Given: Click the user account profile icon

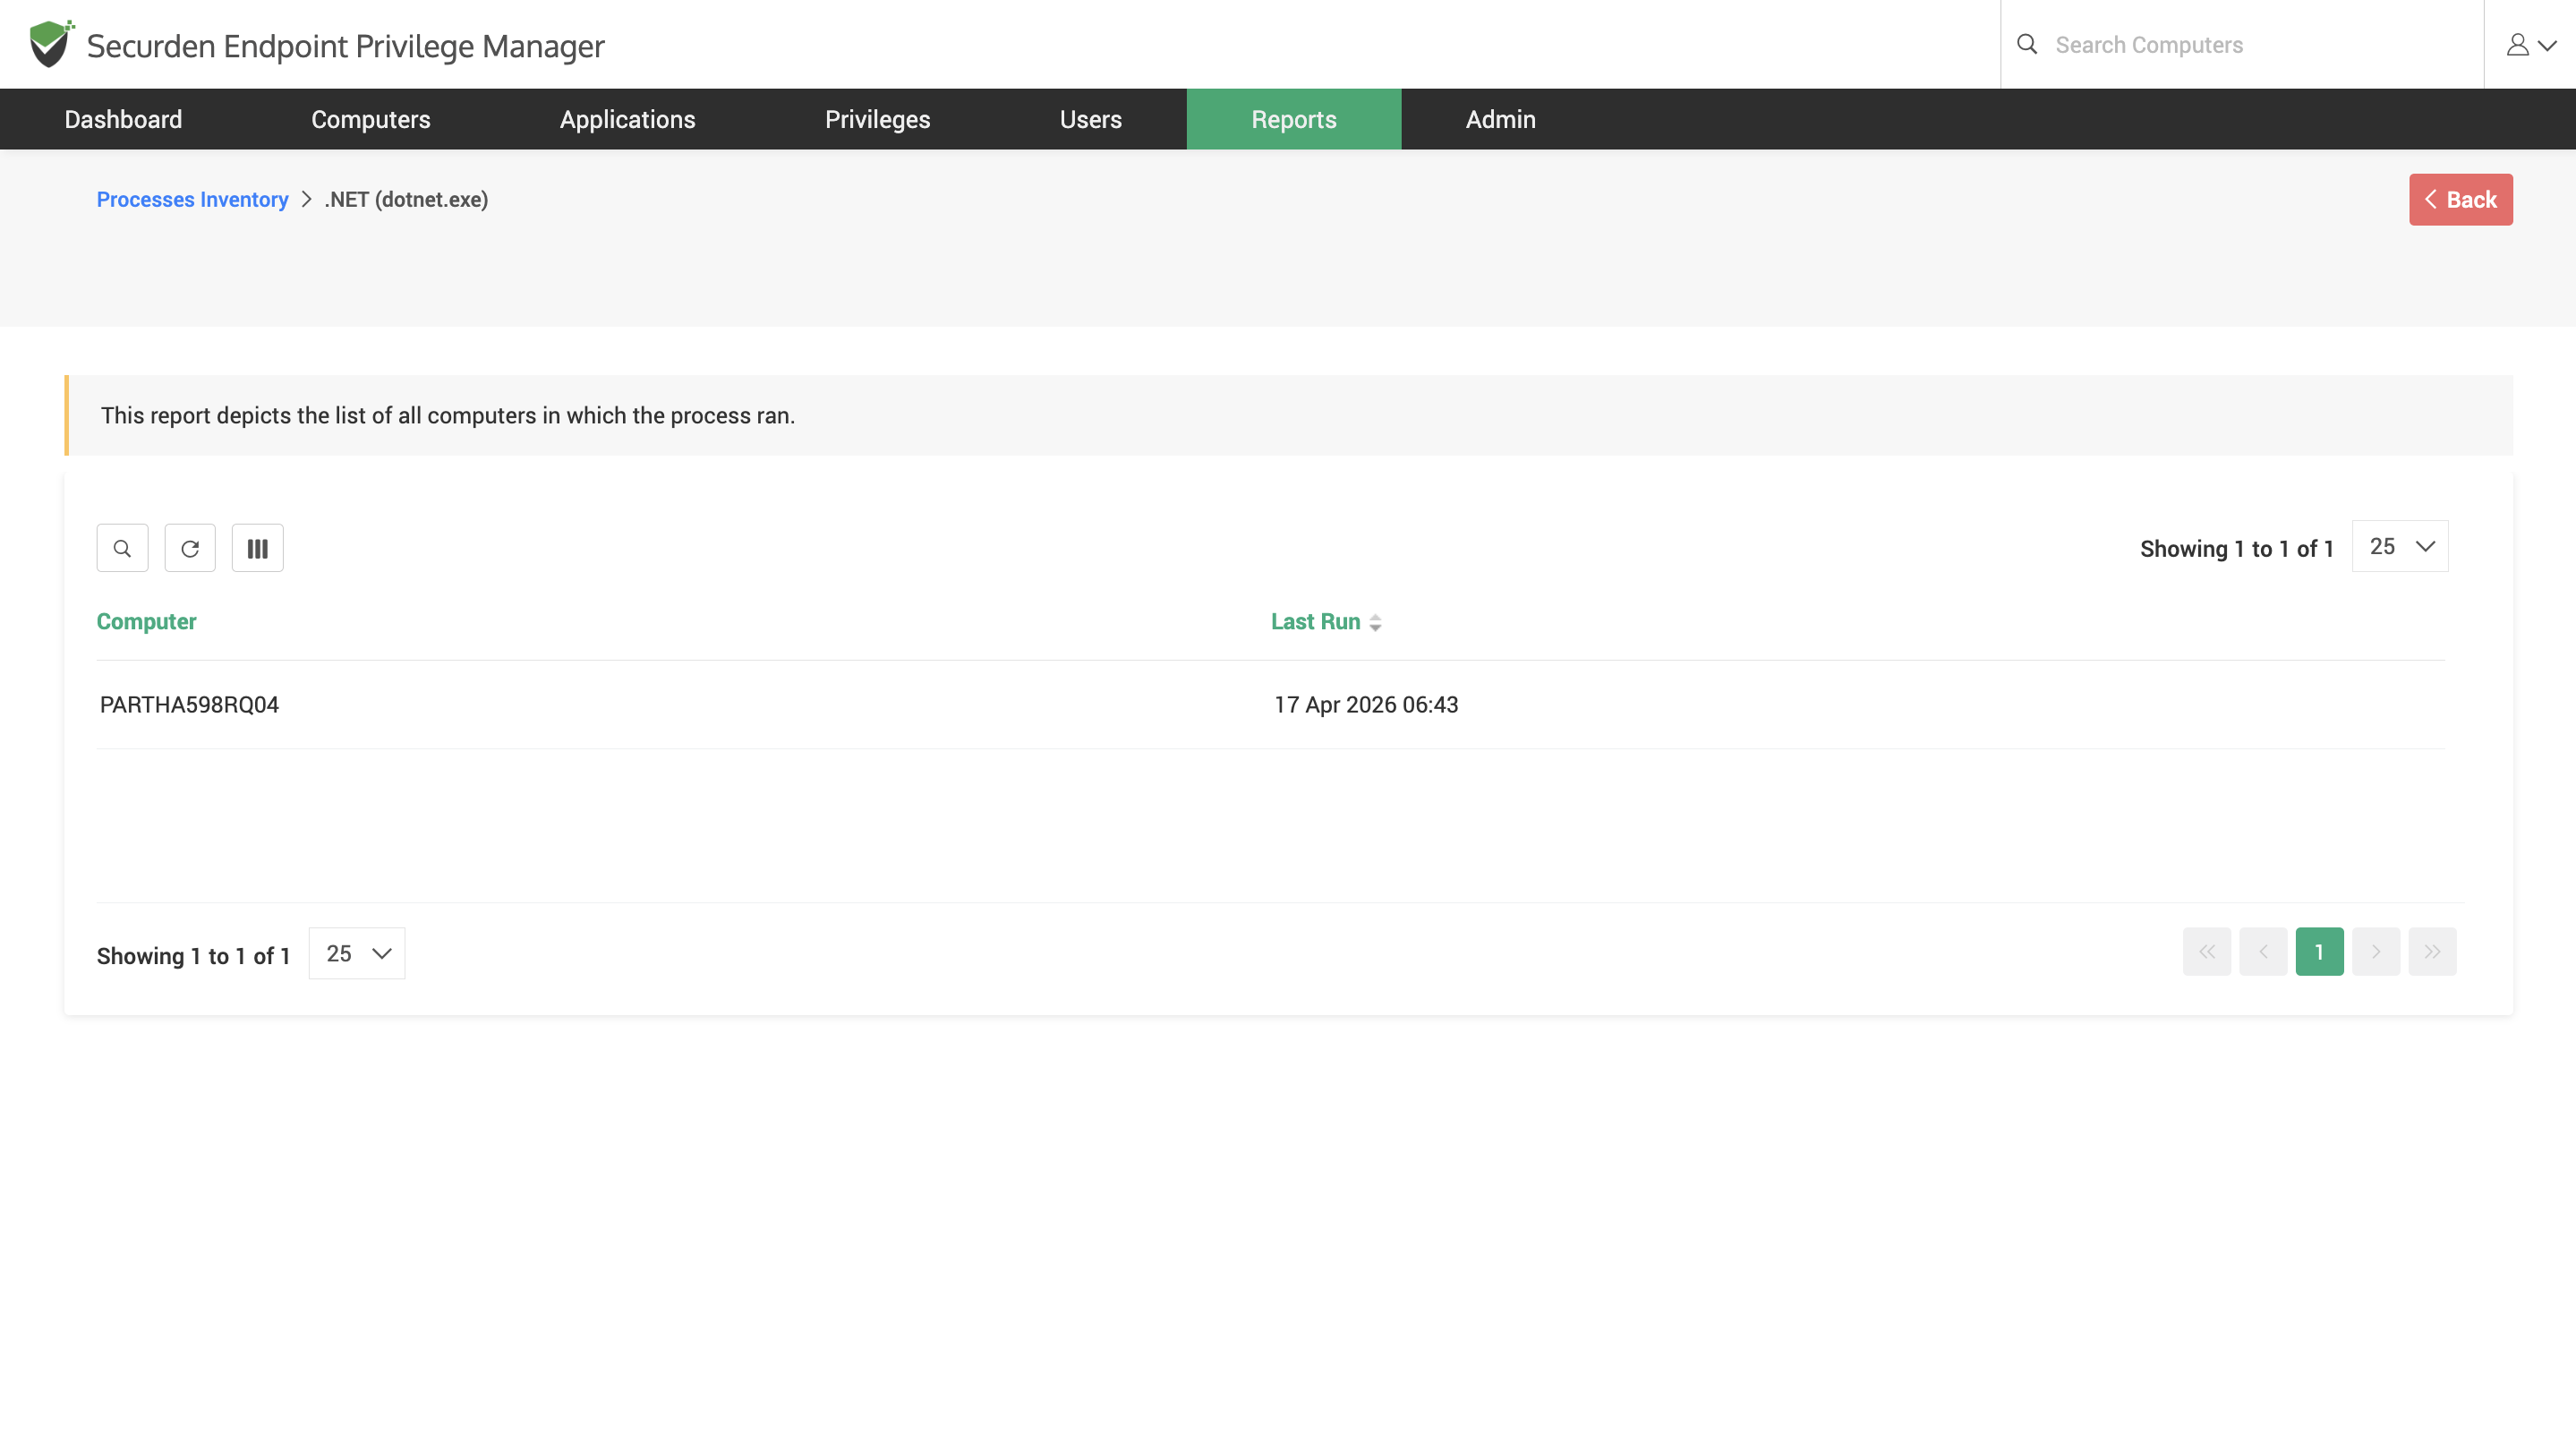Looking at the screenshot, I should pos(2517,45).
